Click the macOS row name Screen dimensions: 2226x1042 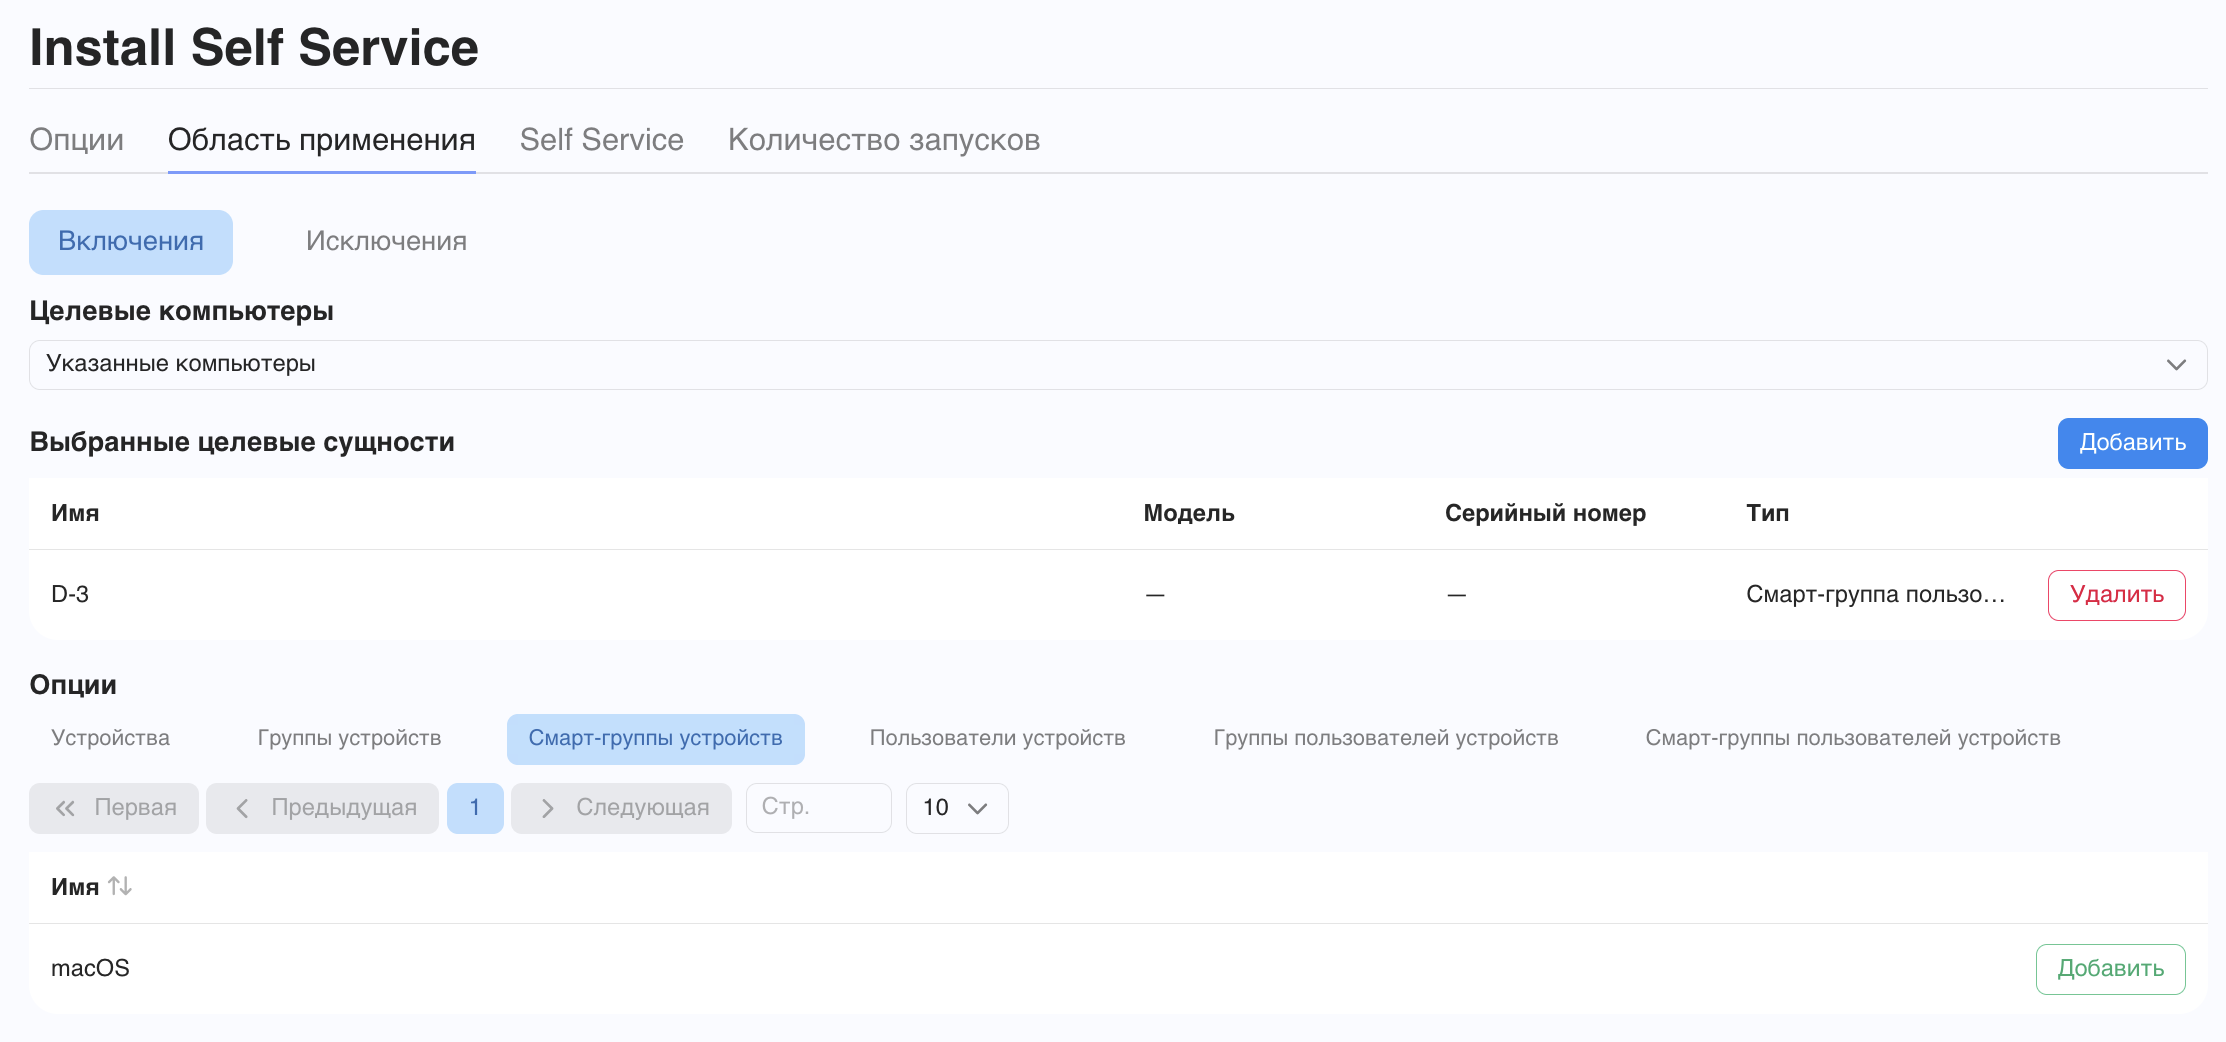(x=91, y=969)
